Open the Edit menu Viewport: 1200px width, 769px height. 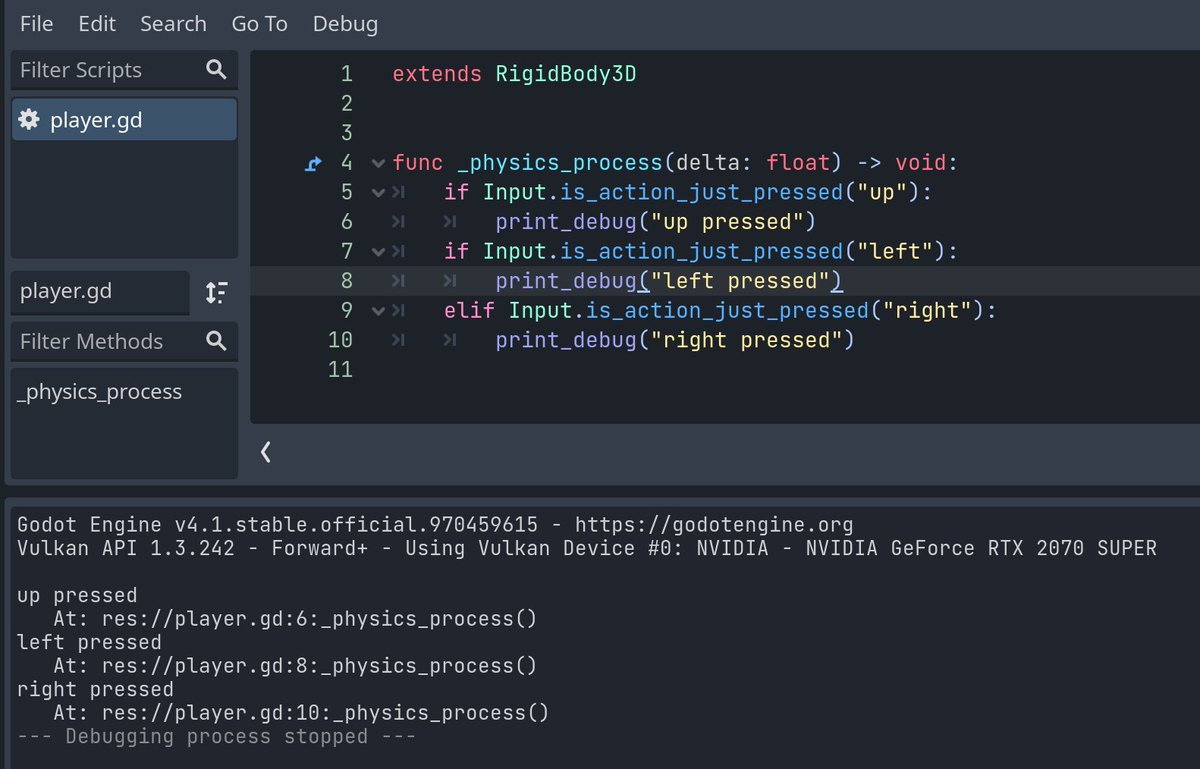point(97,24)
